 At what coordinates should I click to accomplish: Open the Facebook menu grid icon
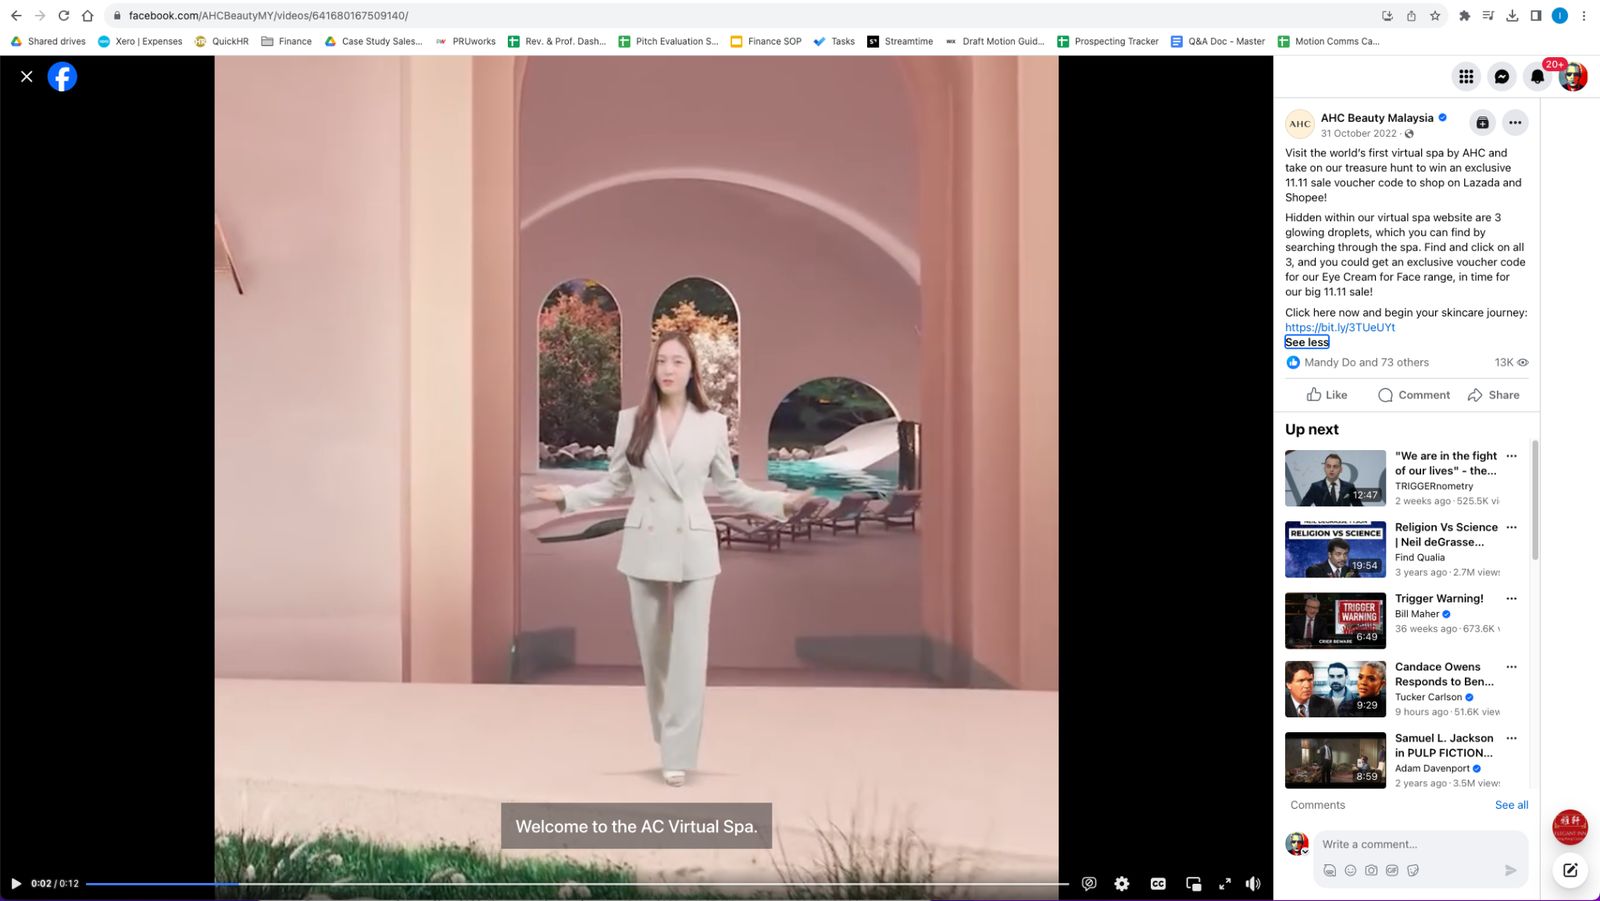tap(1466, 76)
